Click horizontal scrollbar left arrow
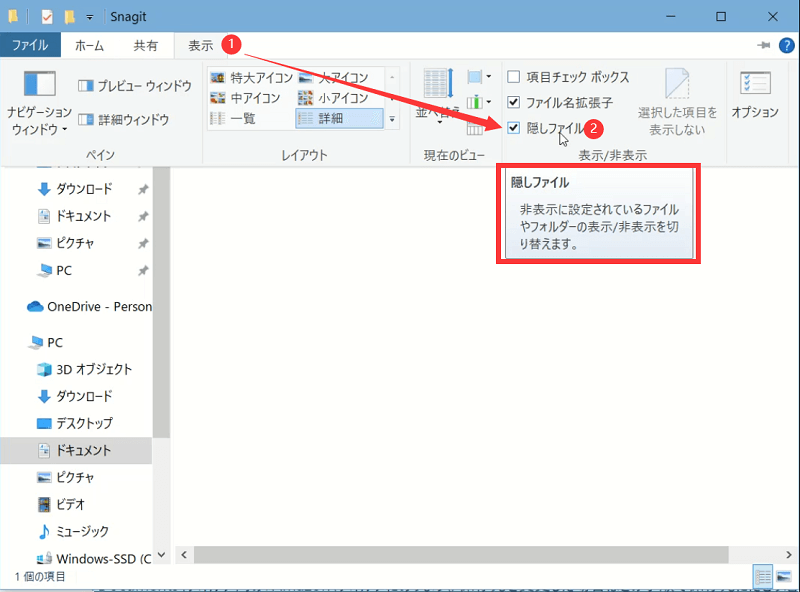 point(184,555)
